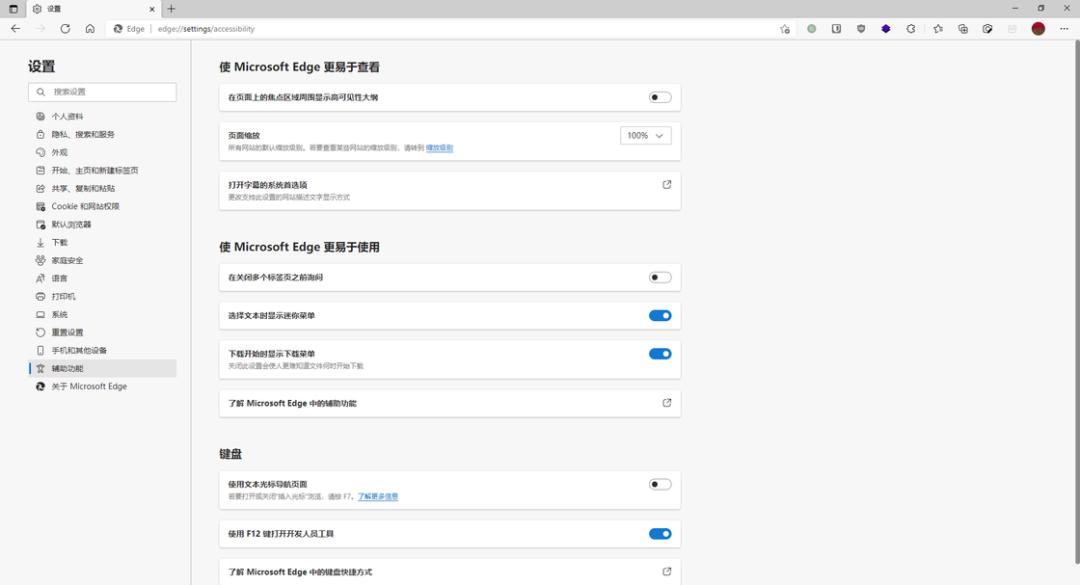Open 打印机 settings in the sidebar
Viewport: 1080px width, 585px height.
click(102, 296)
